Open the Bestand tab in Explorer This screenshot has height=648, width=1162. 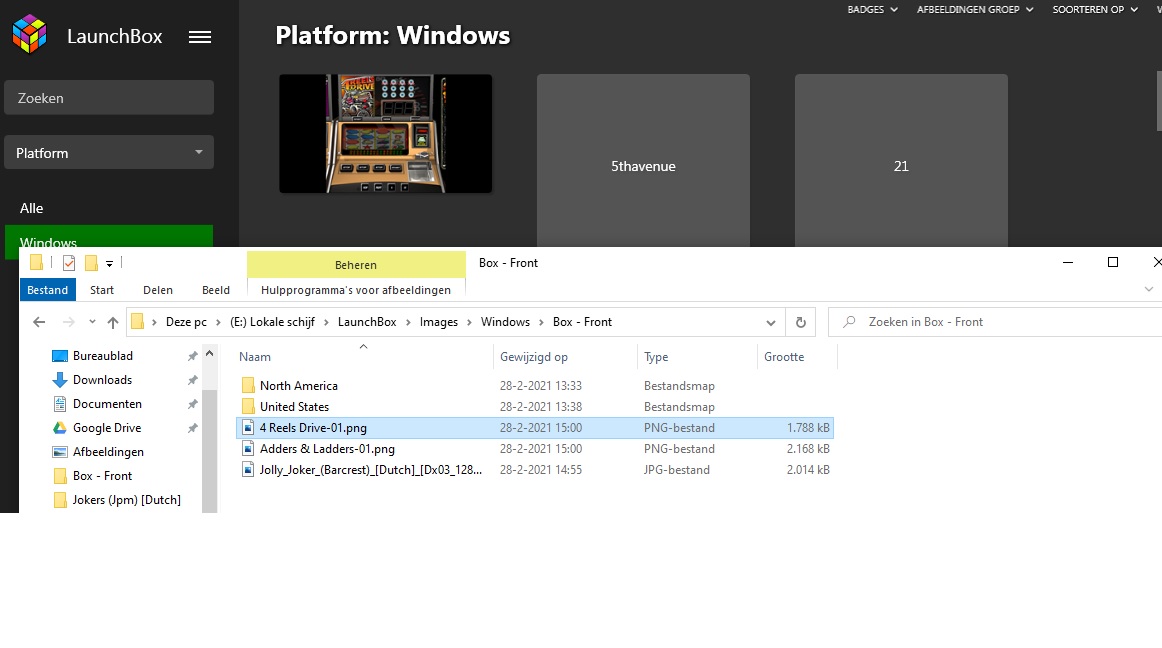(x=47, y=290)
